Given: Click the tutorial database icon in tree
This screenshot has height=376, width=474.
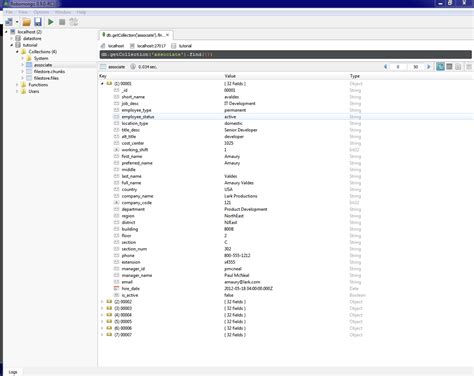Looking at the screenshot, I should 18,45.
